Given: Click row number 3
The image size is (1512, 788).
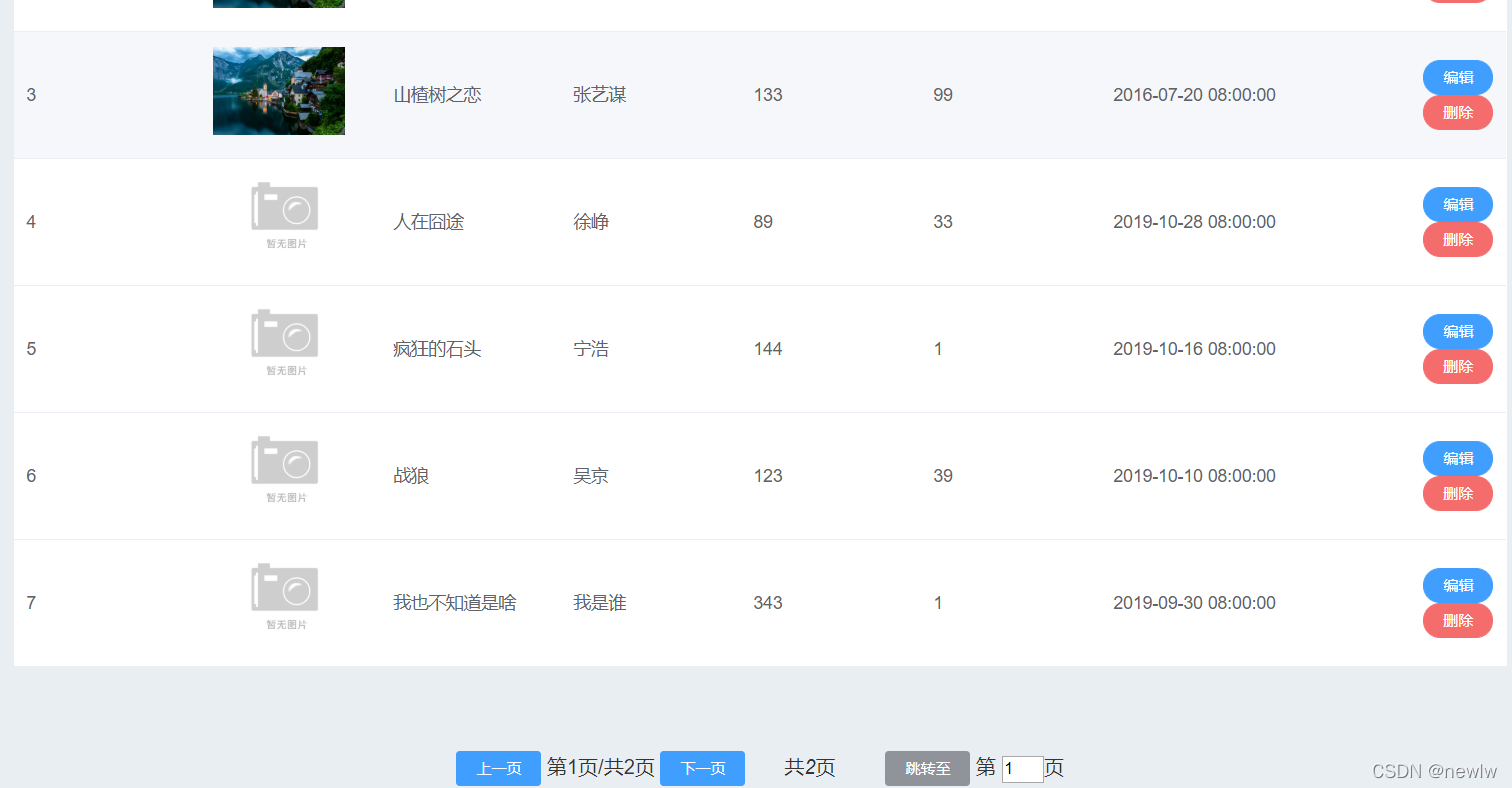Looking at the screenshot, I should click(31, 95).
